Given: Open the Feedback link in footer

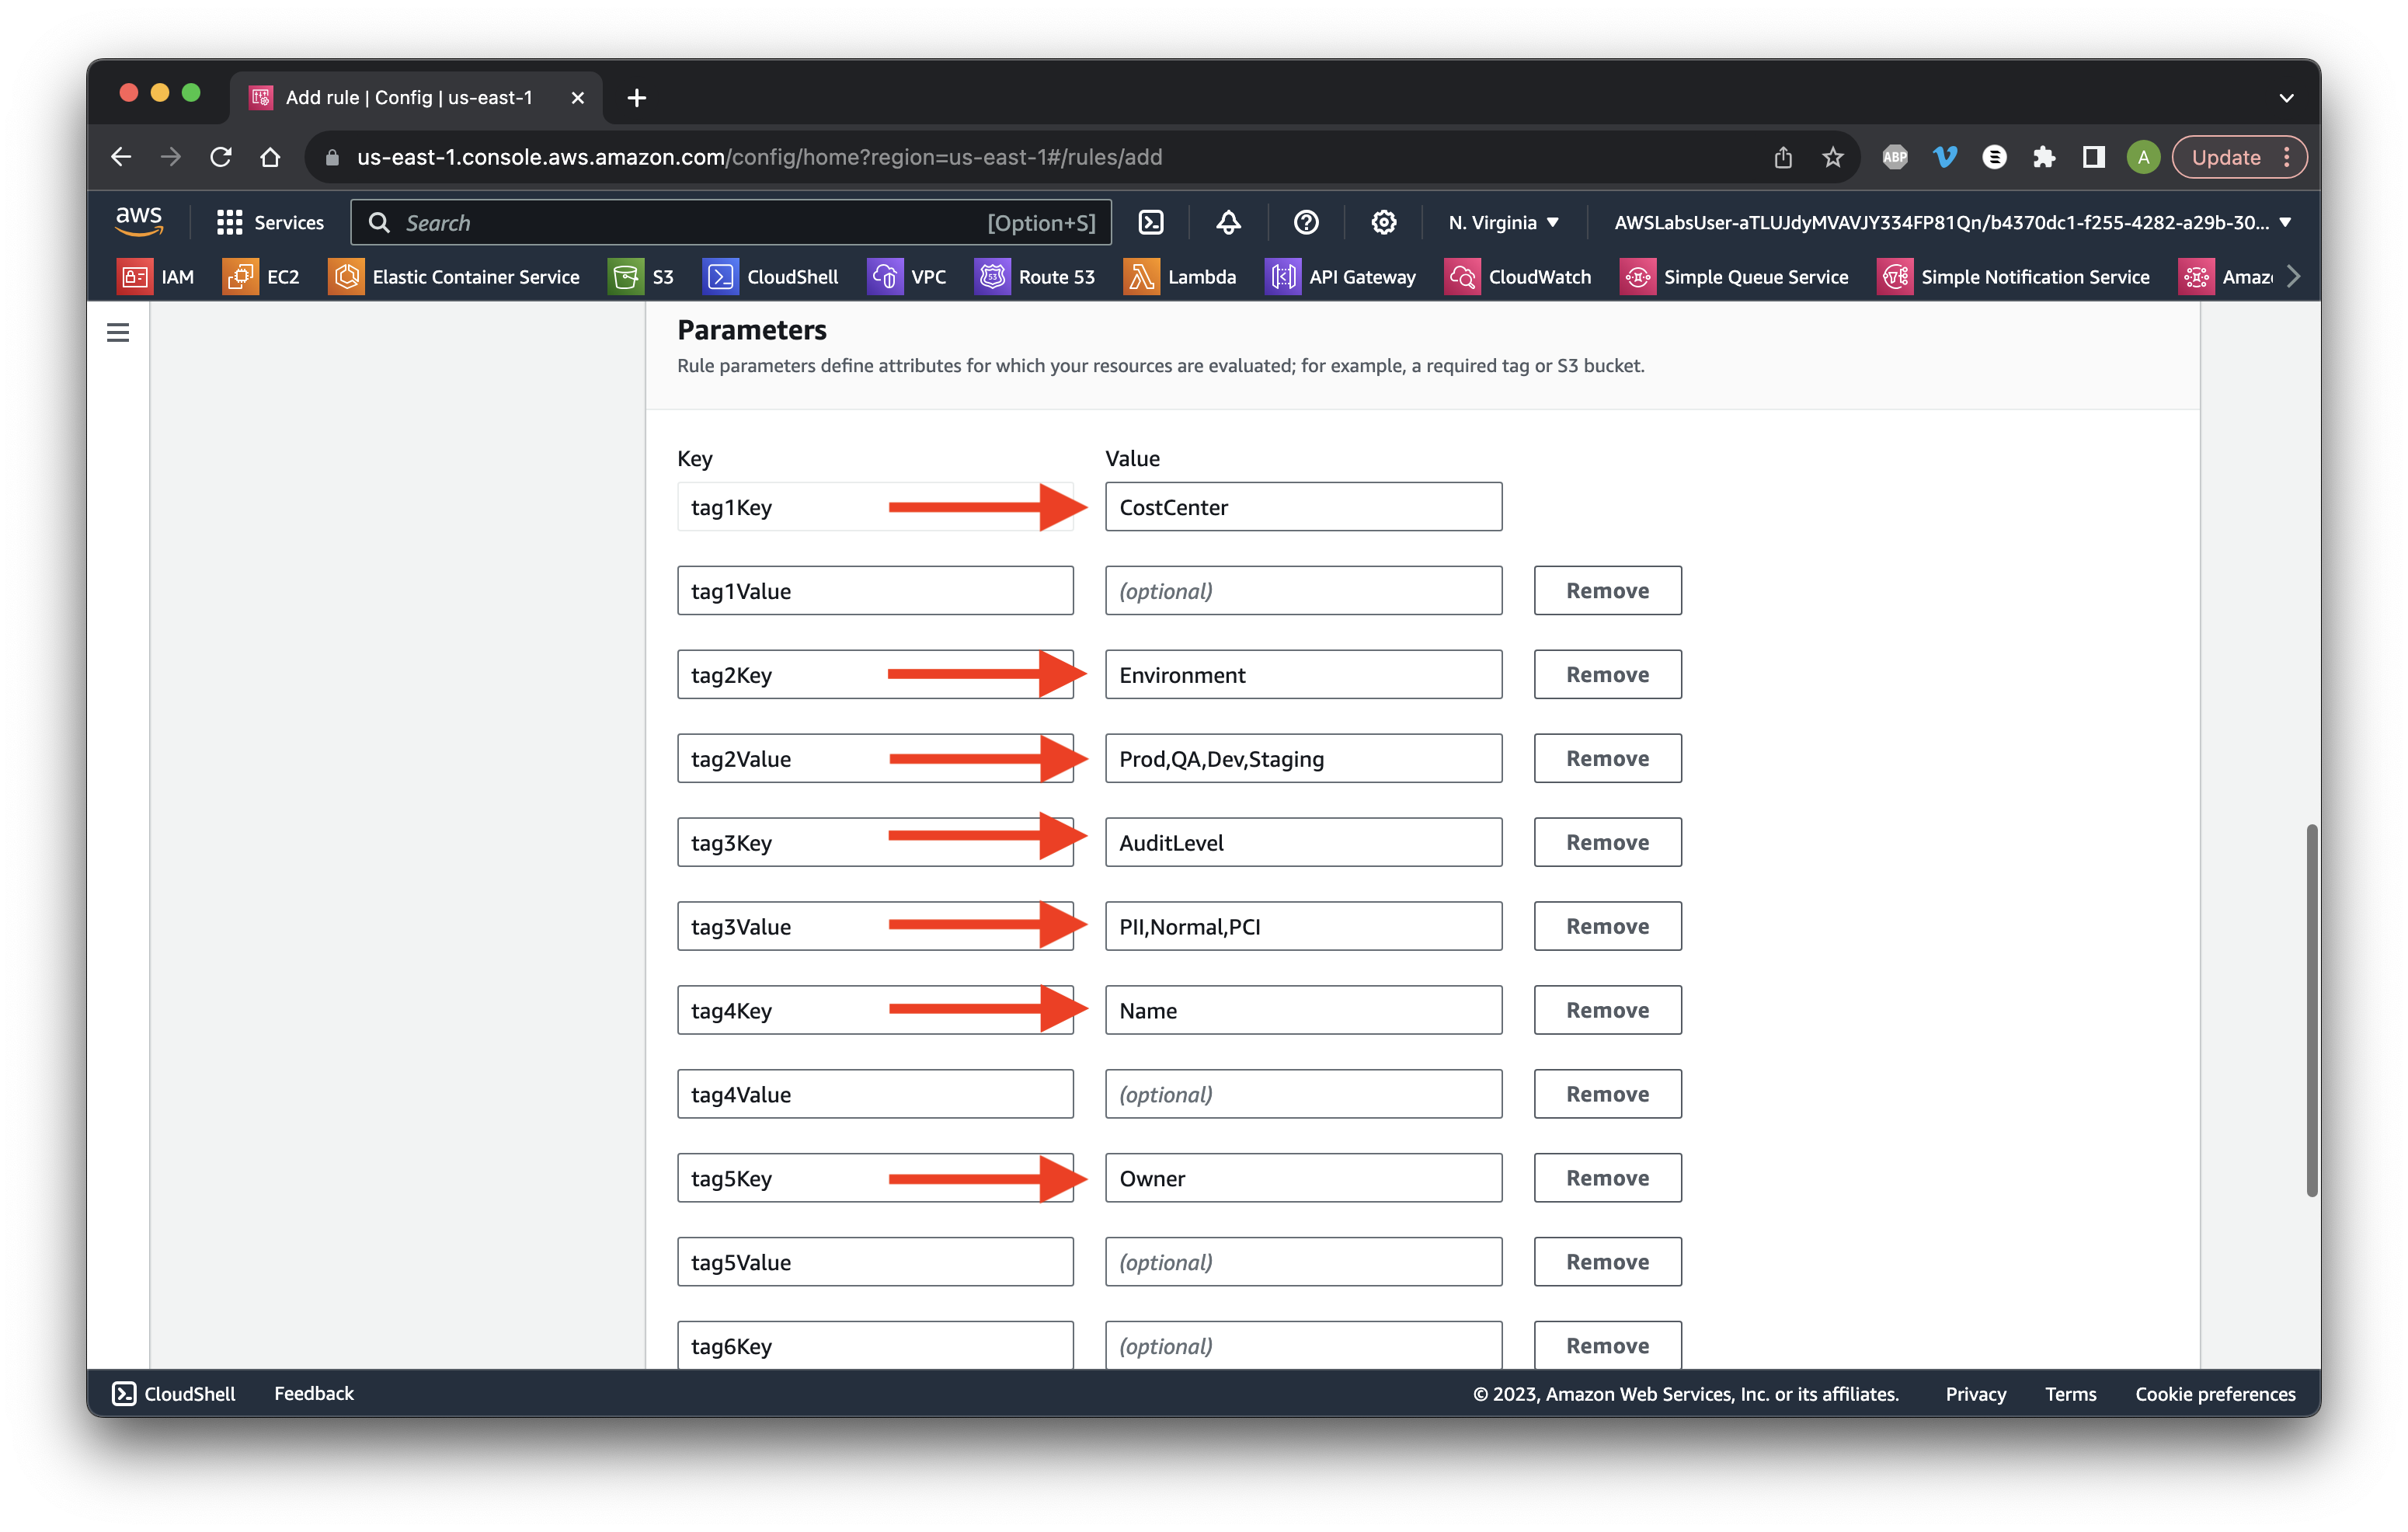Looking at the screenshot, I should coord(314,1393).
